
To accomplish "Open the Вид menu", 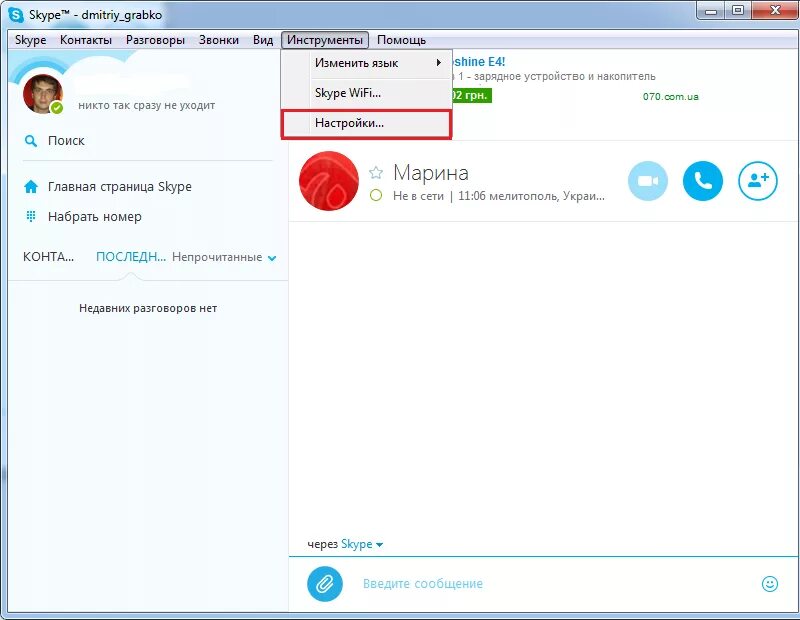I will pyautogui.click(x=263, y=40).
